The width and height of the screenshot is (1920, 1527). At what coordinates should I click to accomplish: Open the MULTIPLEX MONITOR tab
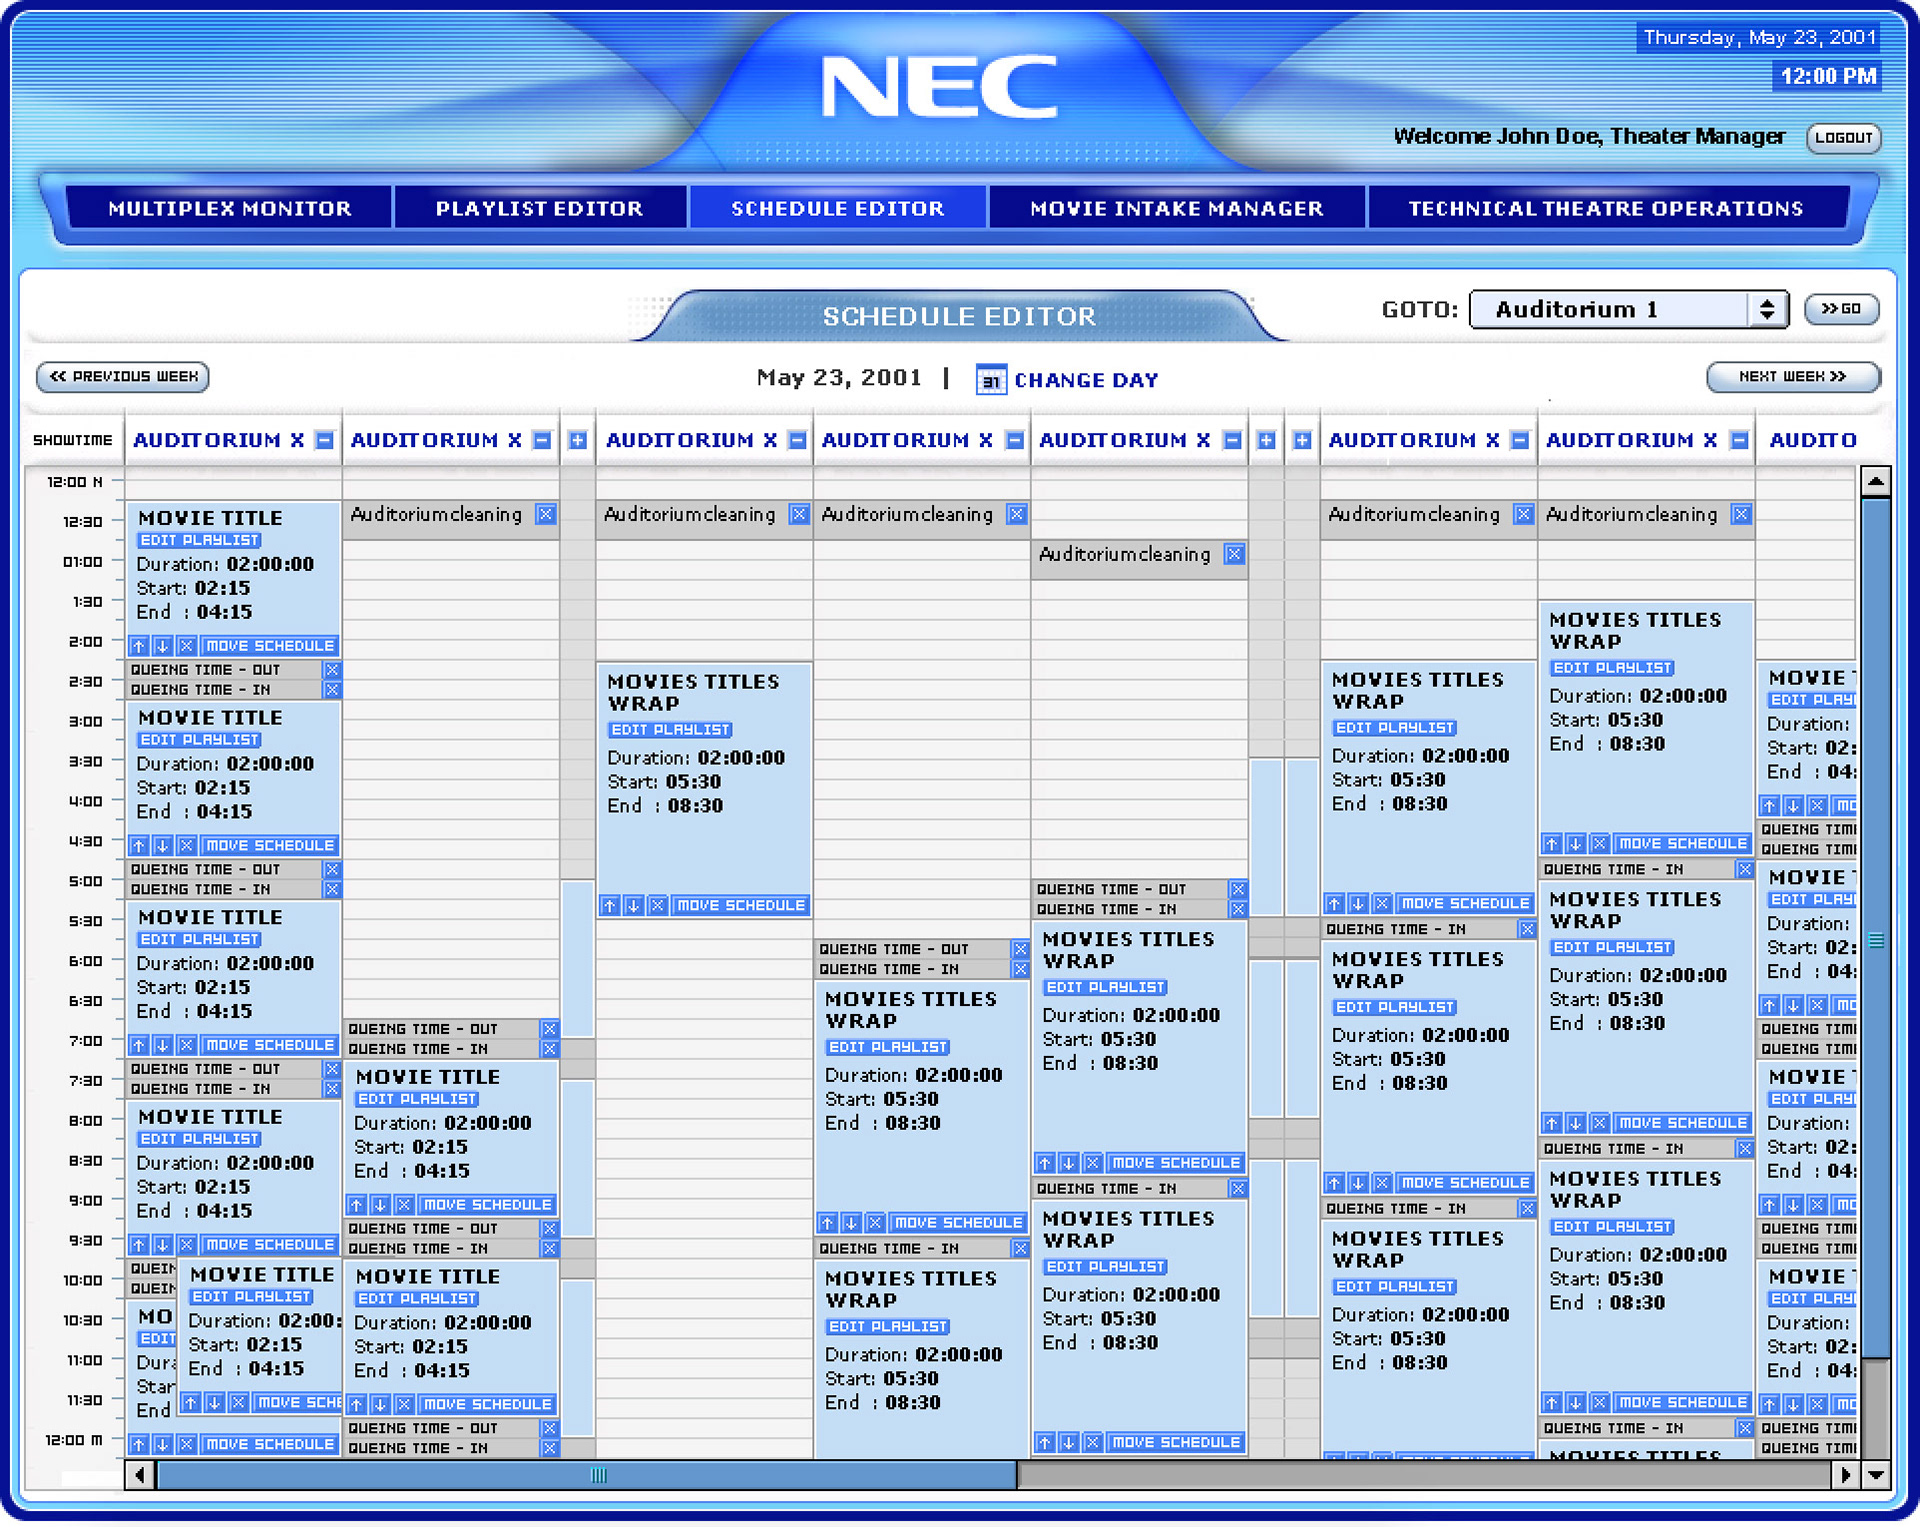tap(230, 208)
